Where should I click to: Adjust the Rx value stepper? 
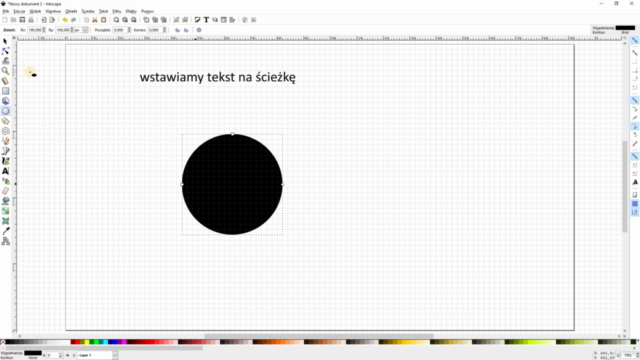click(44, 30)
